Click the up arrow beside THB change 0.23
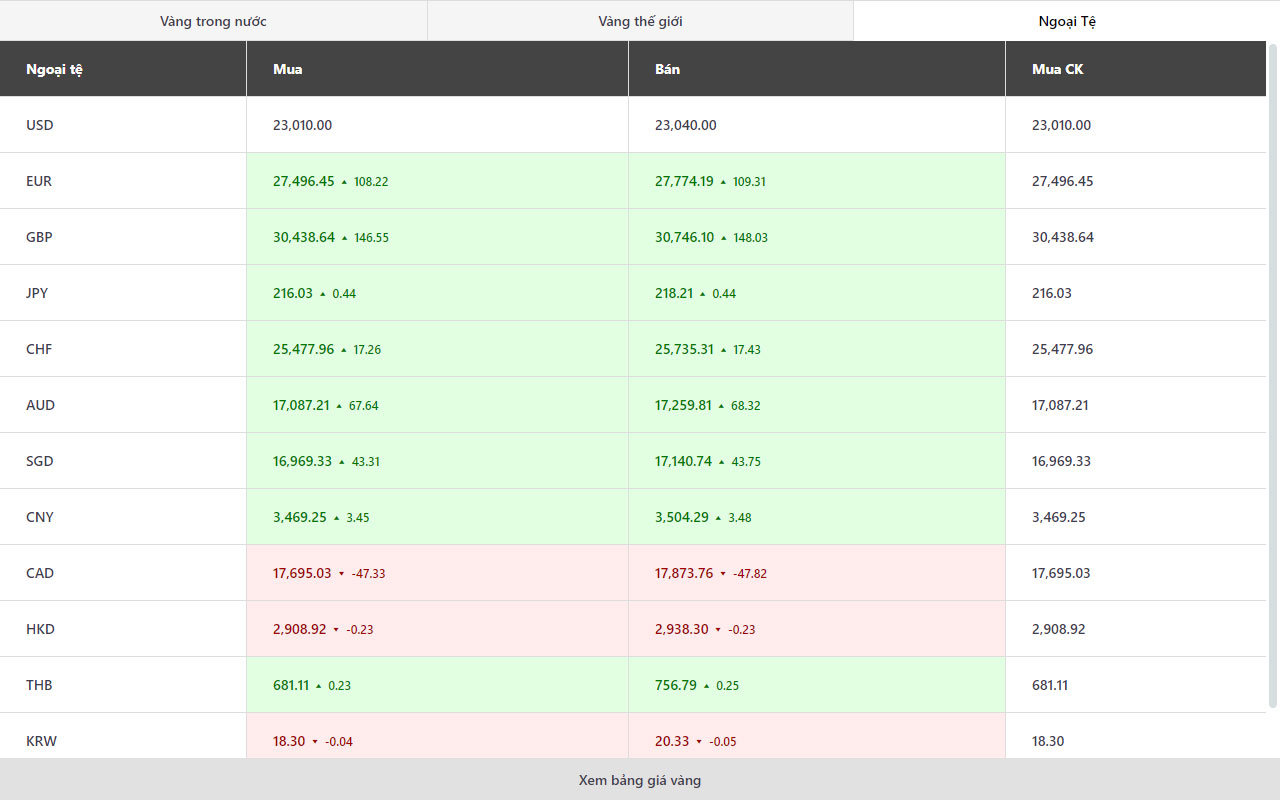 (318, 686)
